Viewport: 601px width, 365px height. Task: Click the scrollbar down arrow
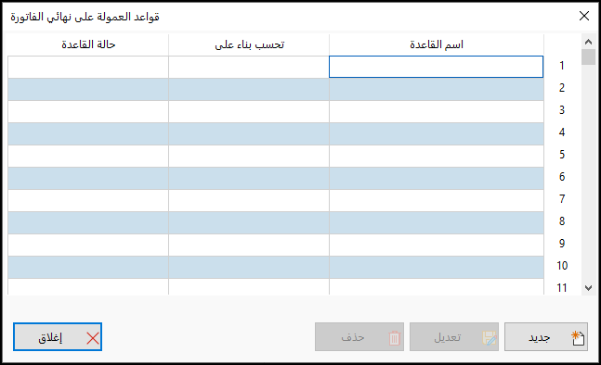coord(588,288)
